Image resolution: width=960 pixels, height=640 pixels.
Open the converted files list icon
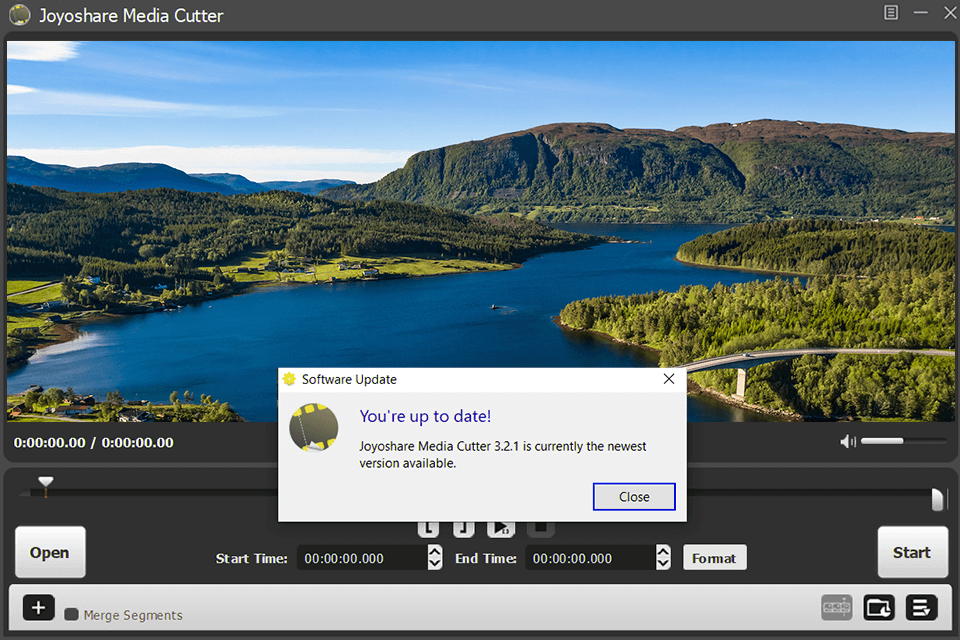tap(919, 607)
